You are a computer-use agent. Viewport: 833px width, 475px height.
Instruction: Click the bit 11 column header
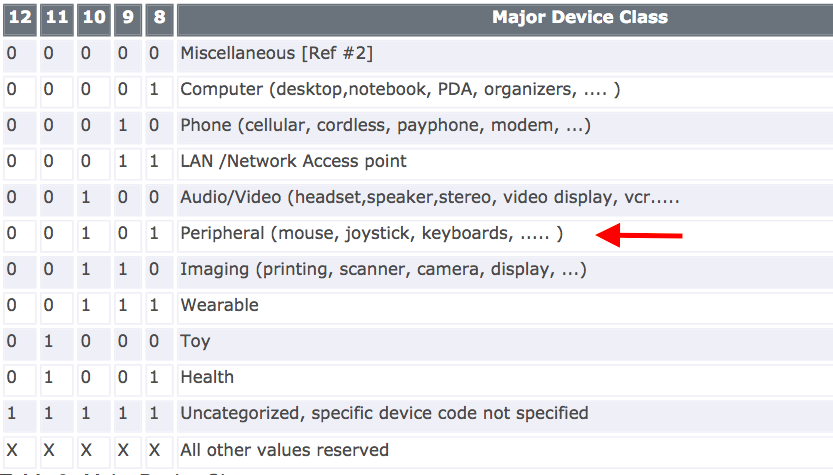click(56, 17)
